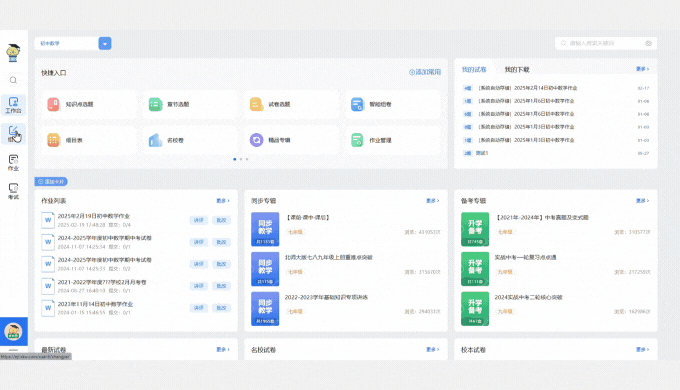Viewport: 680px width, 390px height.
Task: Click the sidebar magnifier search icon
Action: click(x=13, y=80)
